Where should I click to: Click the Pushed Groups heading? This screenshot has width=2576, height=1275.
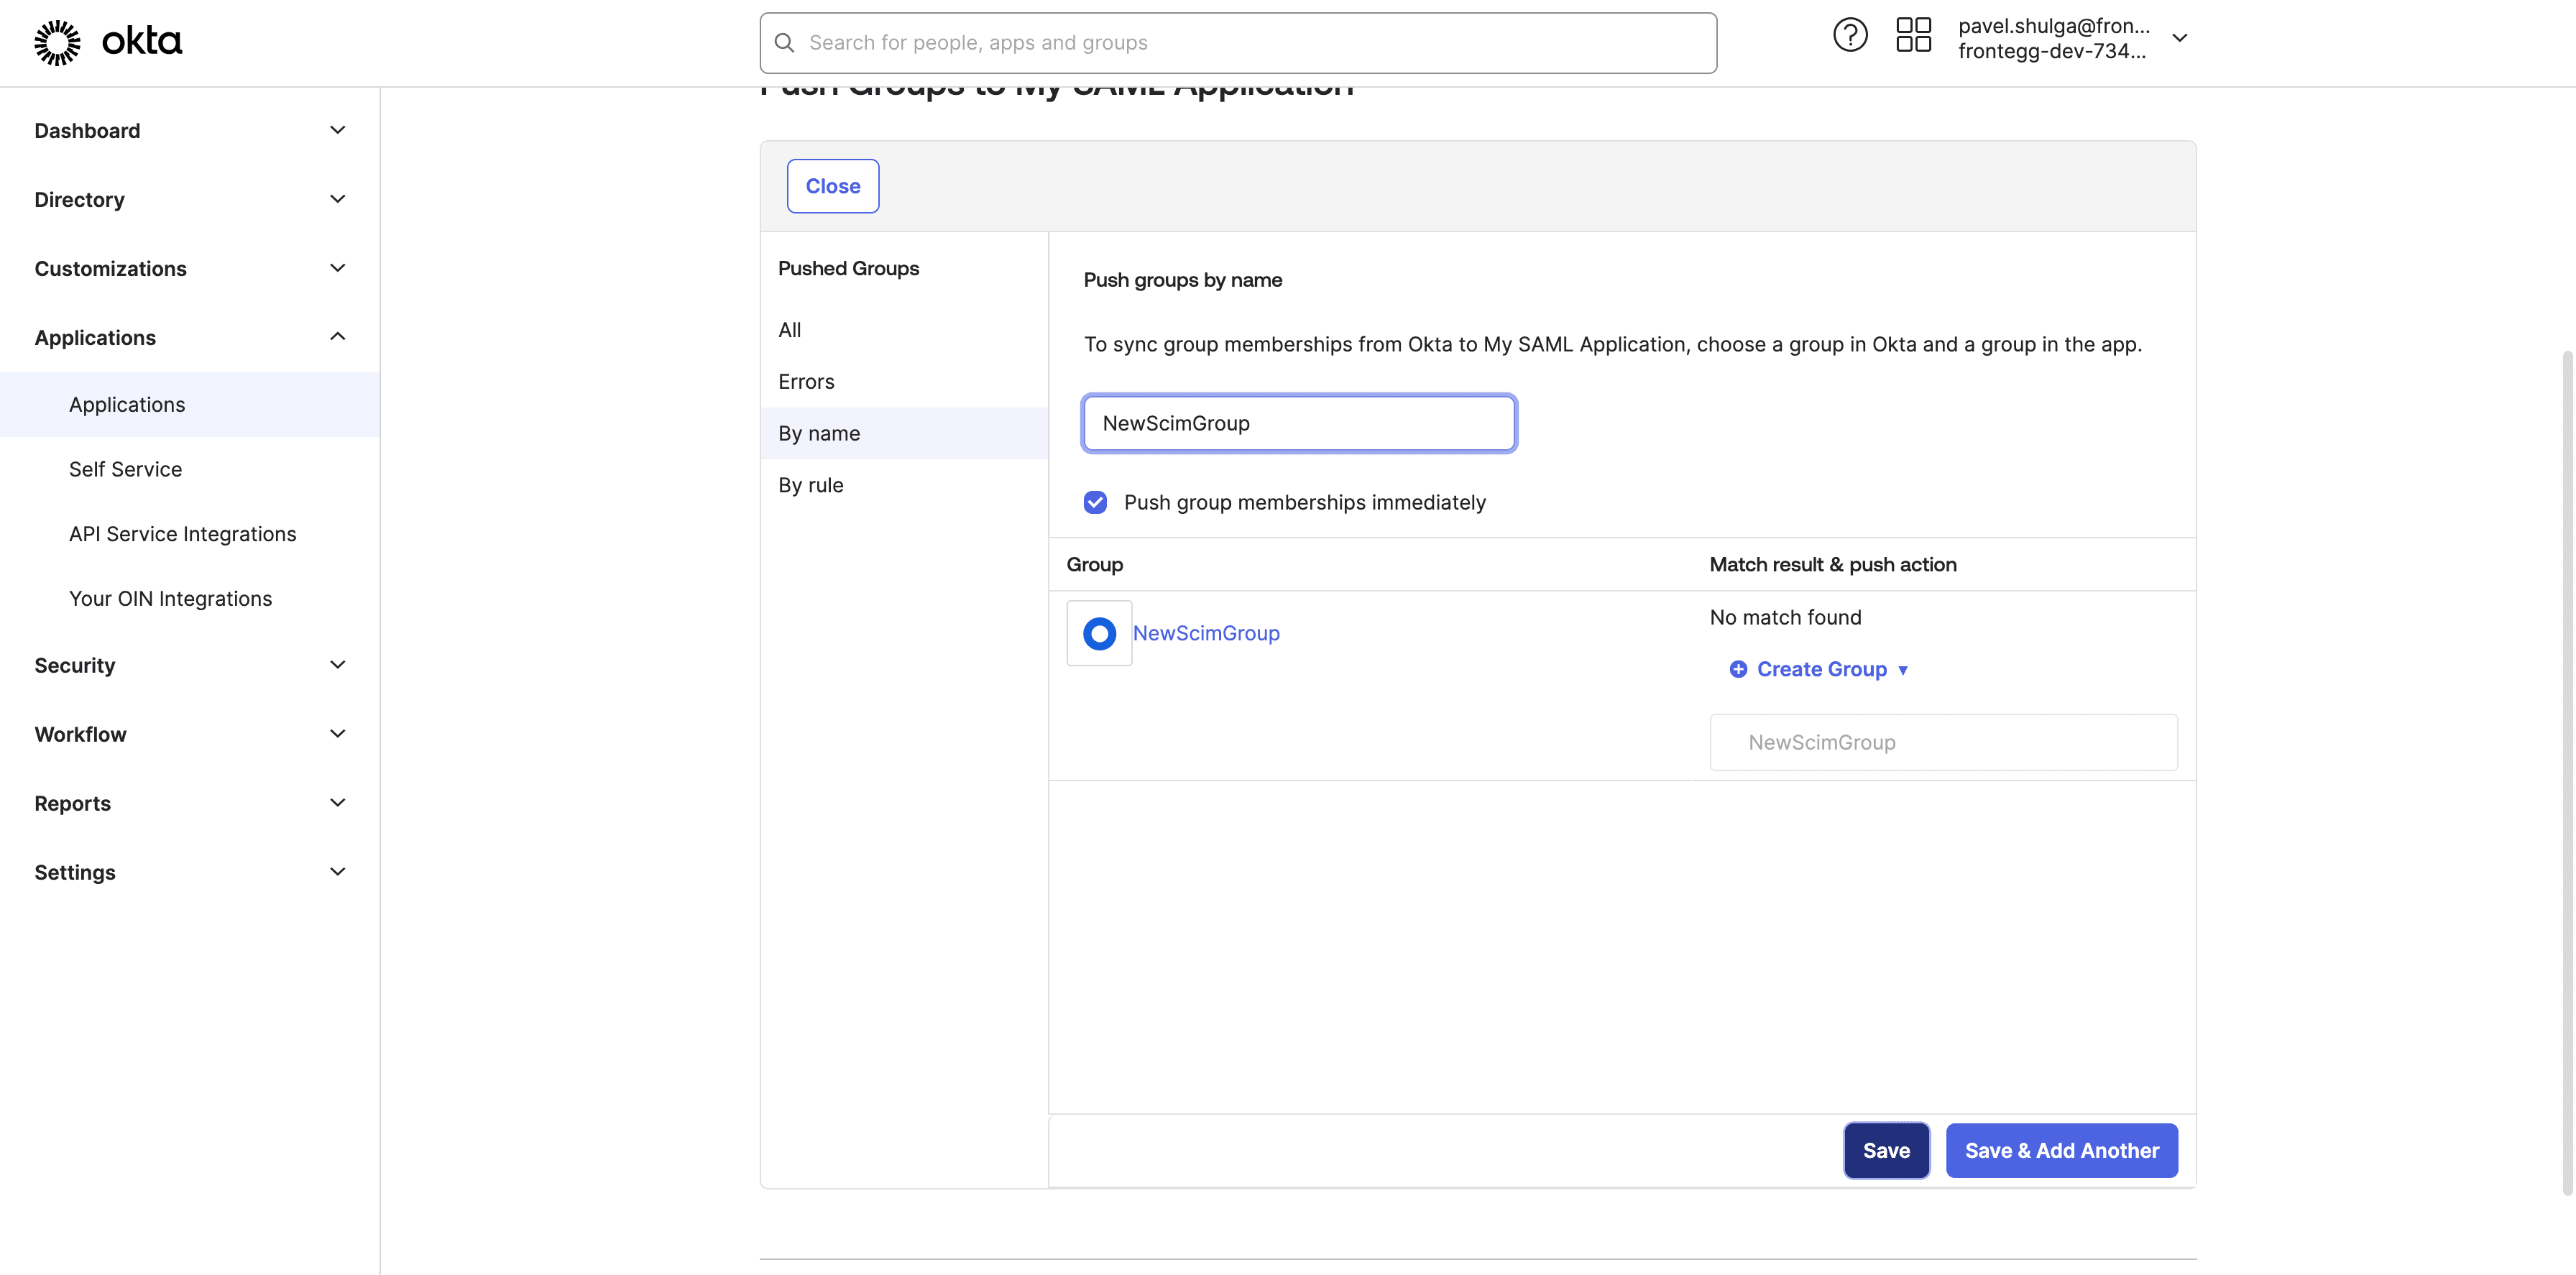[849, 268]
